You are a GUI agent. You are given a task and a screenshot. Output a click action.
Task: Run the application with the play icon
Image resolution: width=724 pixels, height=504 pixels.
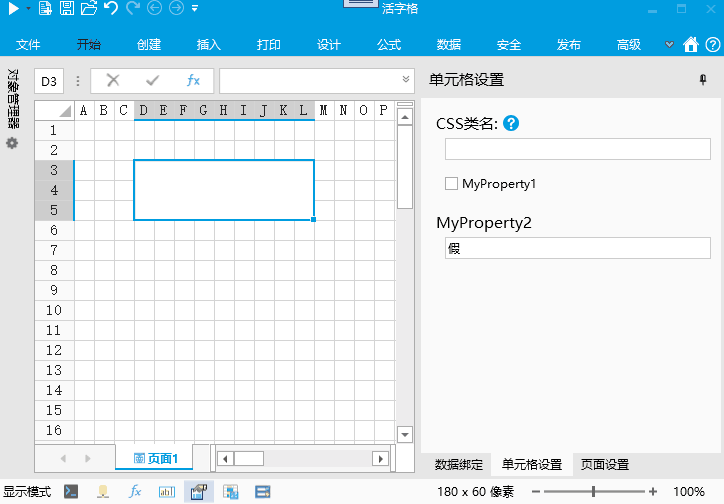tap(14, 8)
